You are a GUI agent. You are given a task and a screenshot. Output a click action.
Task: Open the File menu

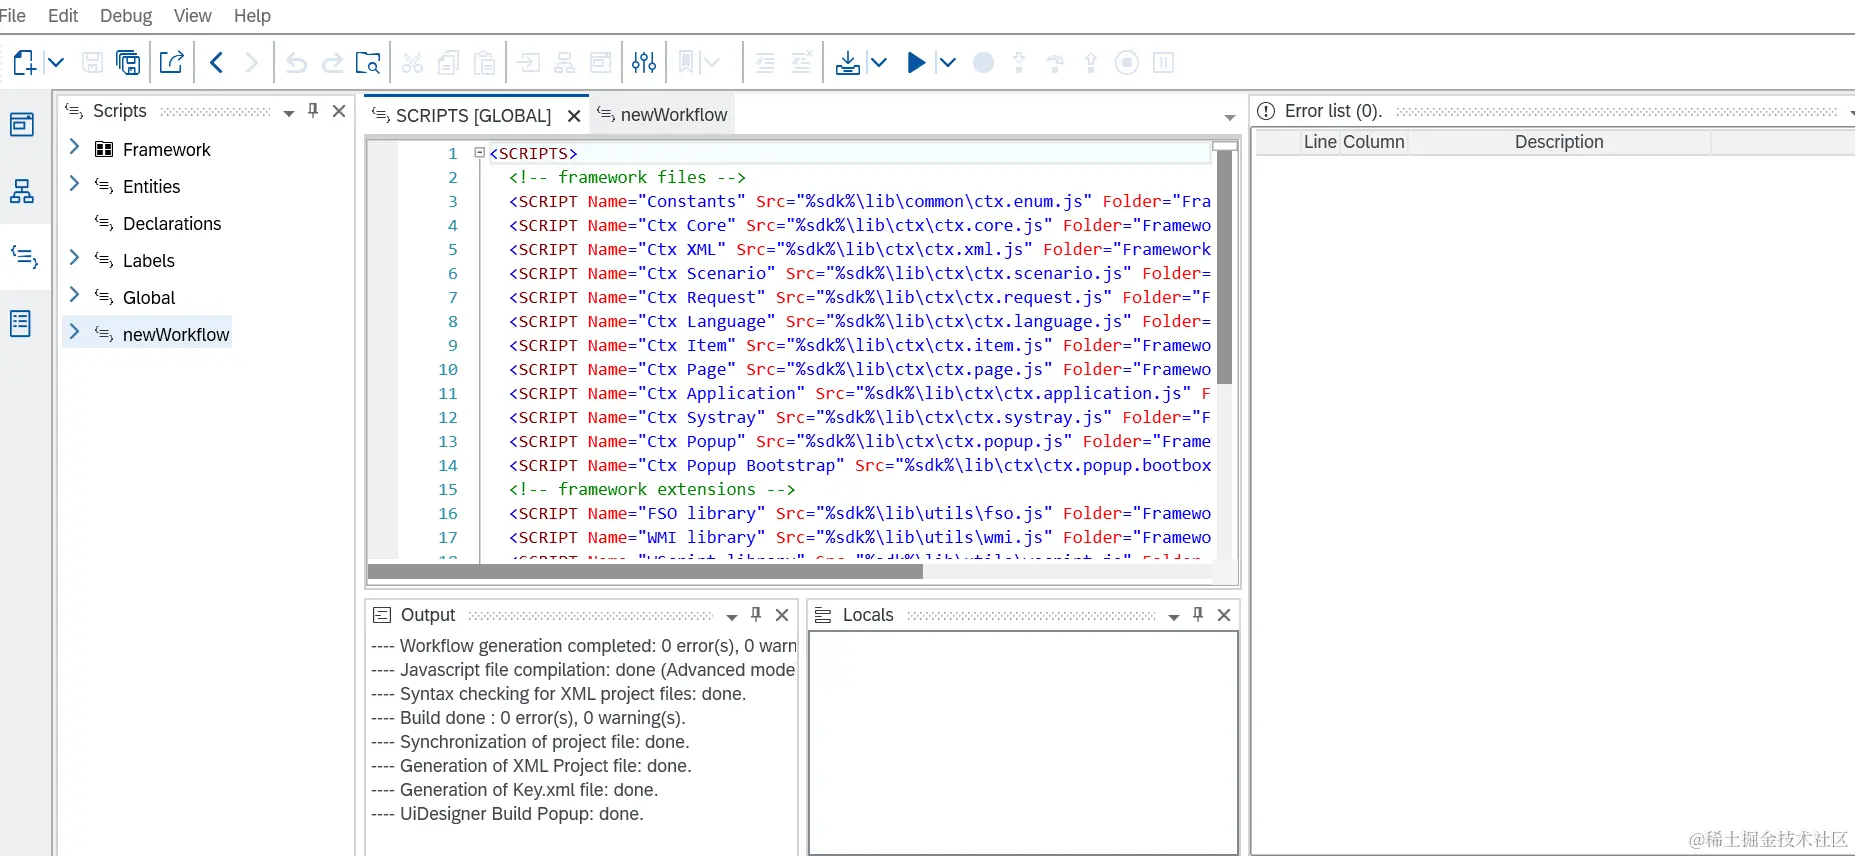tap(12, 16)
